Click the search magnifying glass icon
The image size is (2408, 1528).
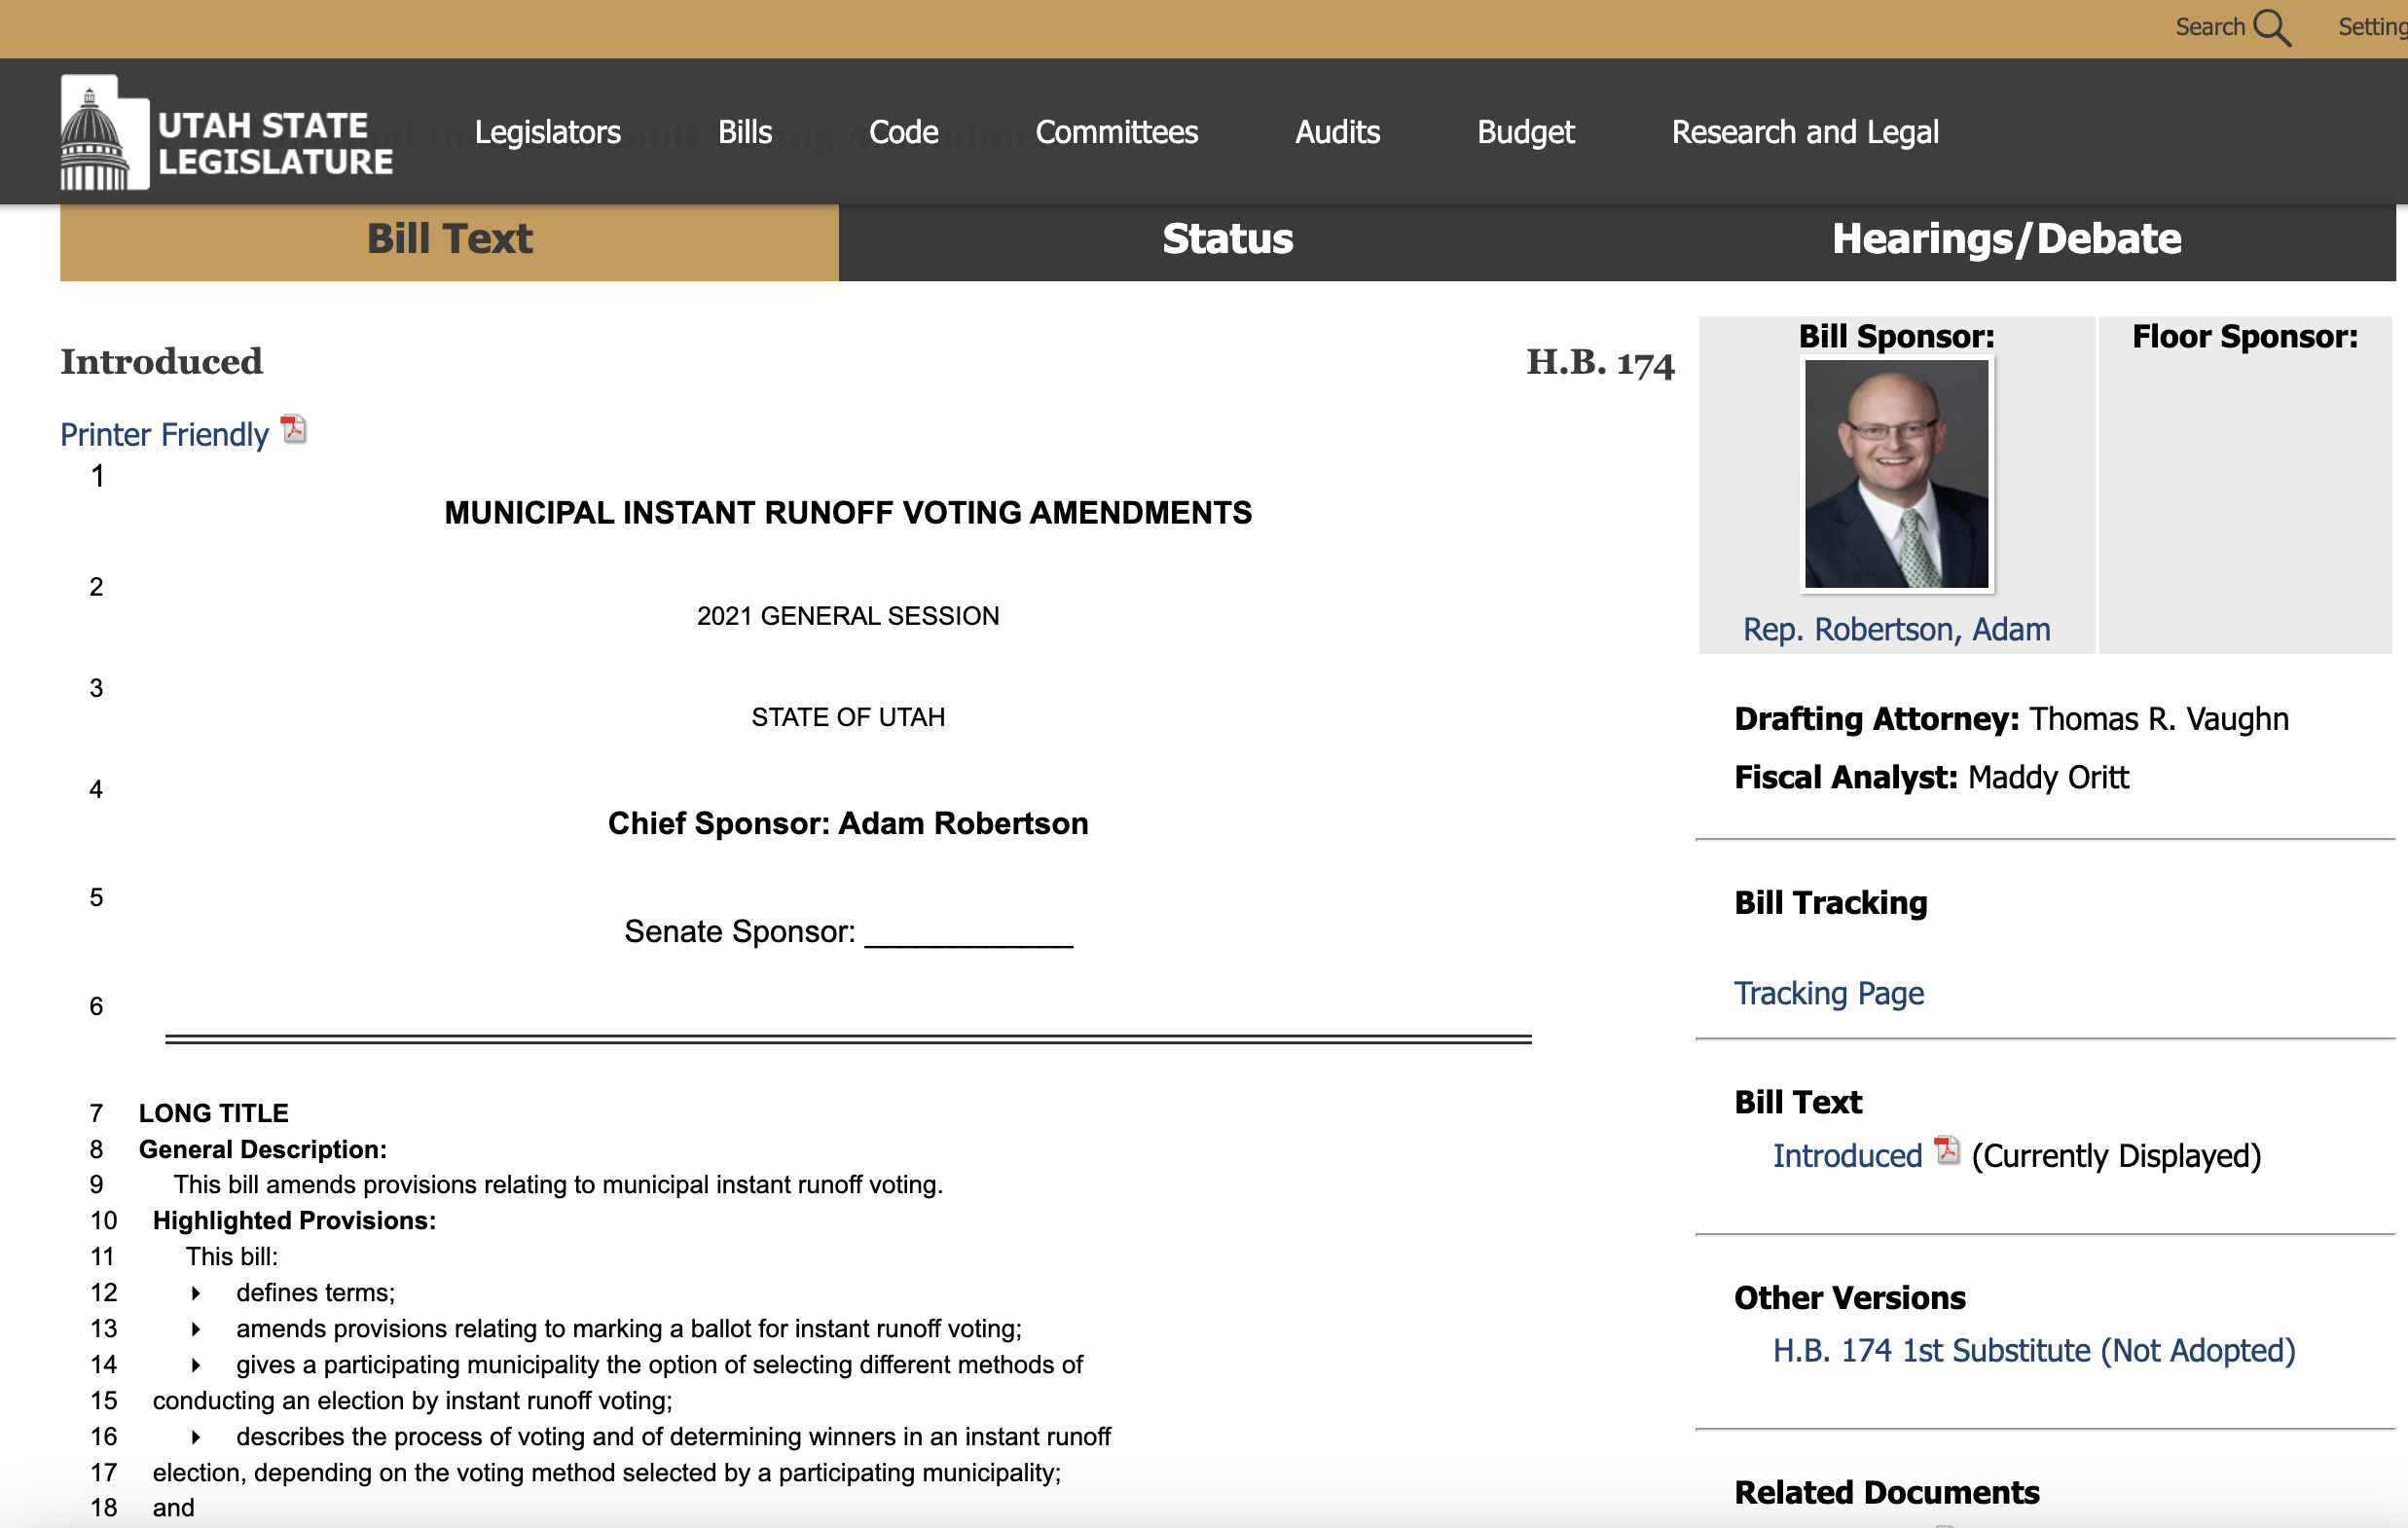[x=2271, y=28]
